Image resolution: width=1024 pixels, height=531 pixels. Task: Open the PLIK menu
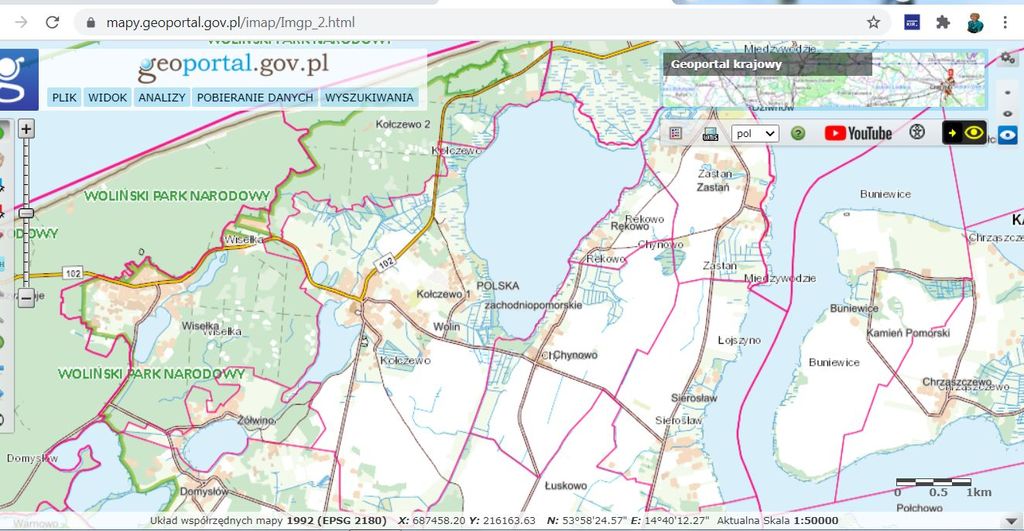tap(65, 98)
